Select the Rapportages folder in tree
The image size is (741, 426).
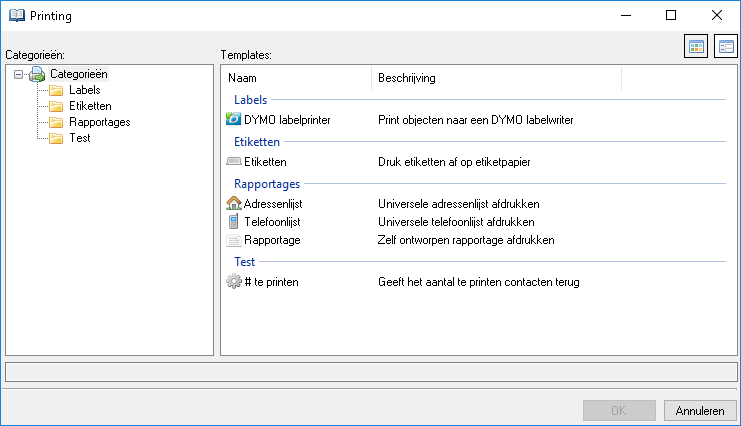[x=99, y=122]
